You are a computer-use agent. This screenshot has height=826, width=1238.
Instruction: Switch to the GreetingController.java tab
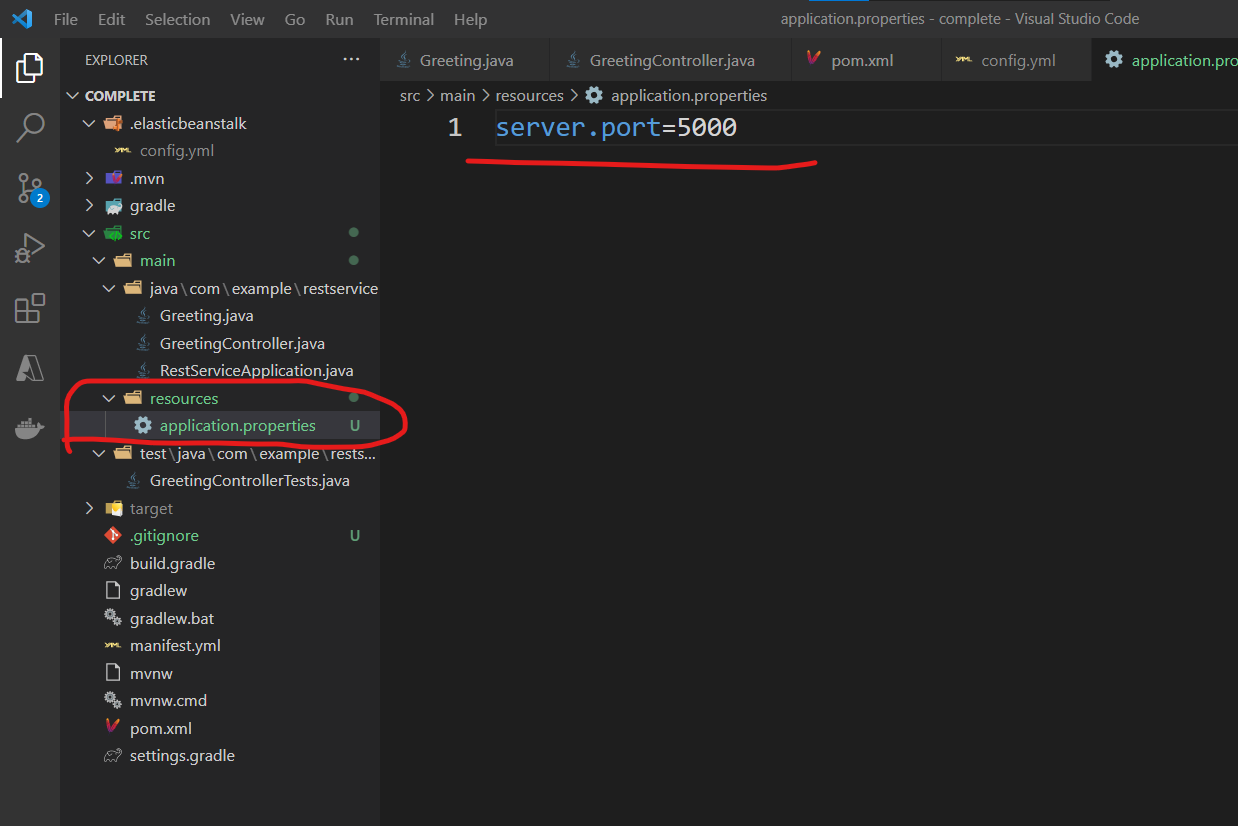[x=670, y=60]
